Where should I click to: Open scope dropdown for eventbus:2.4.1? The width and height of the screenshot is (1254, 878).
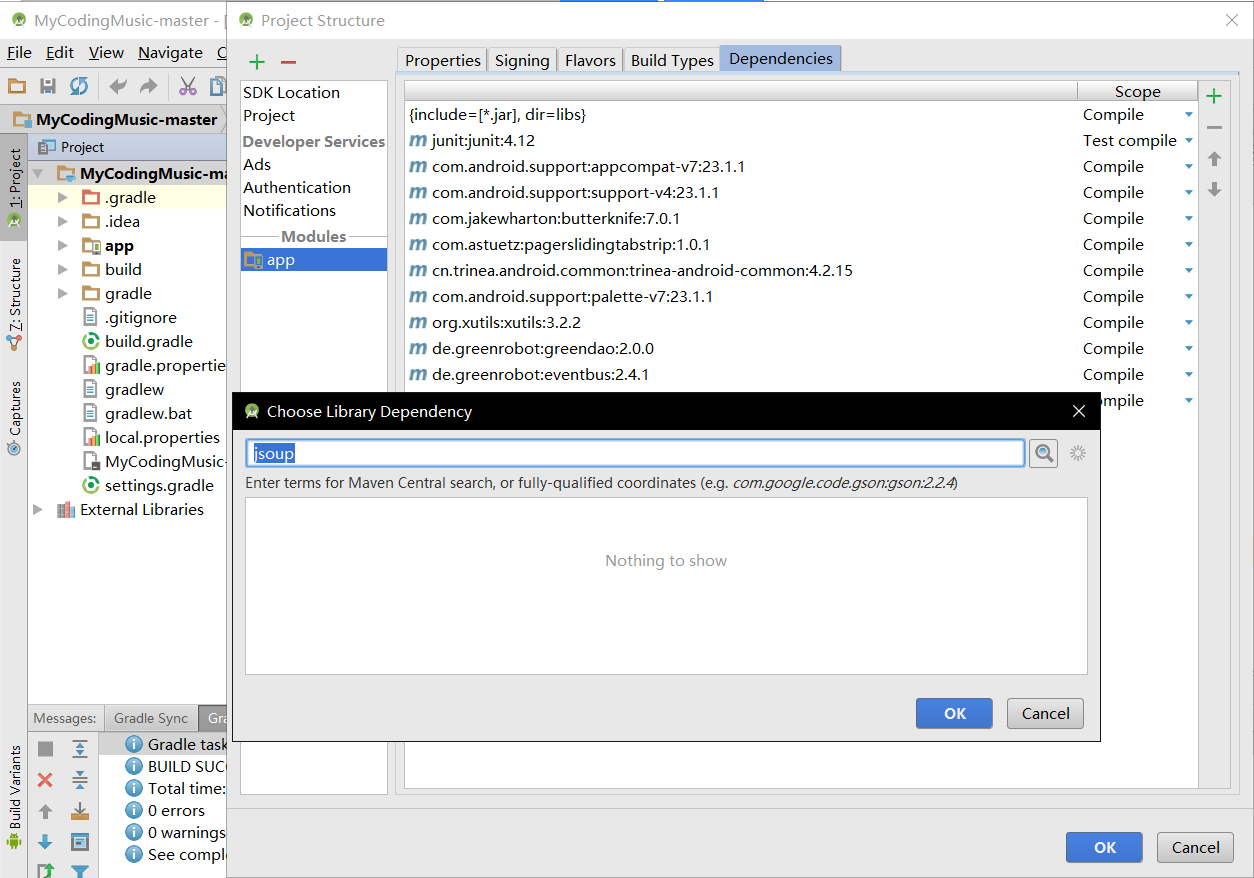coord(1189,375)
